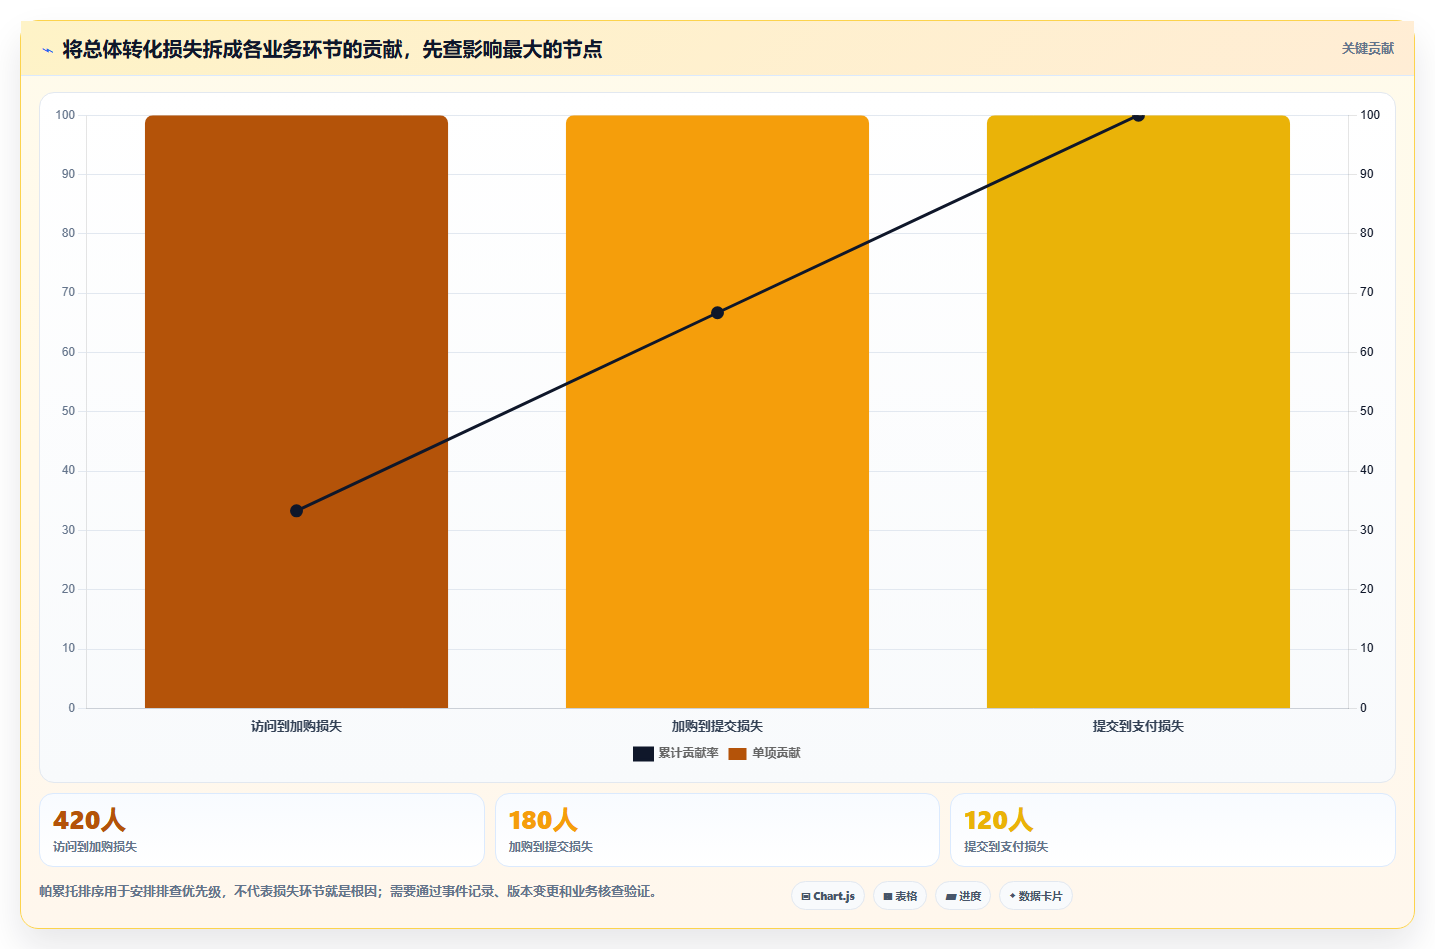This screenshot has height=949, width=1435.
Task: Click the Chart.js chip
Action: tap(828, 896)
